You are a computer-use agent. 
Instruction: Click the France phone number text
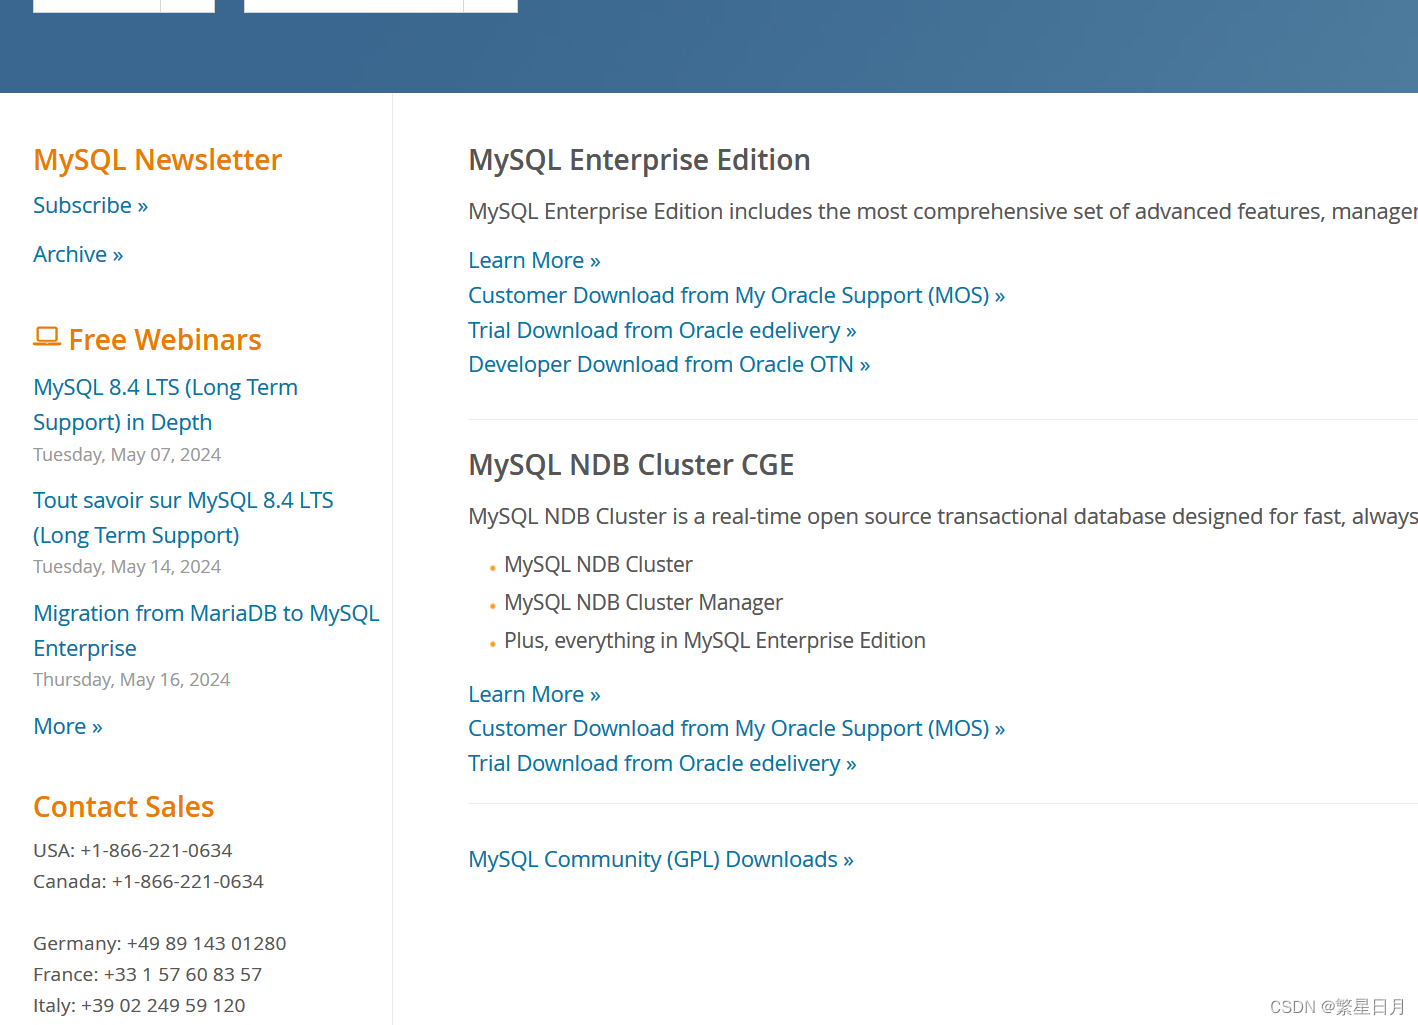click(x=147, y=974)
